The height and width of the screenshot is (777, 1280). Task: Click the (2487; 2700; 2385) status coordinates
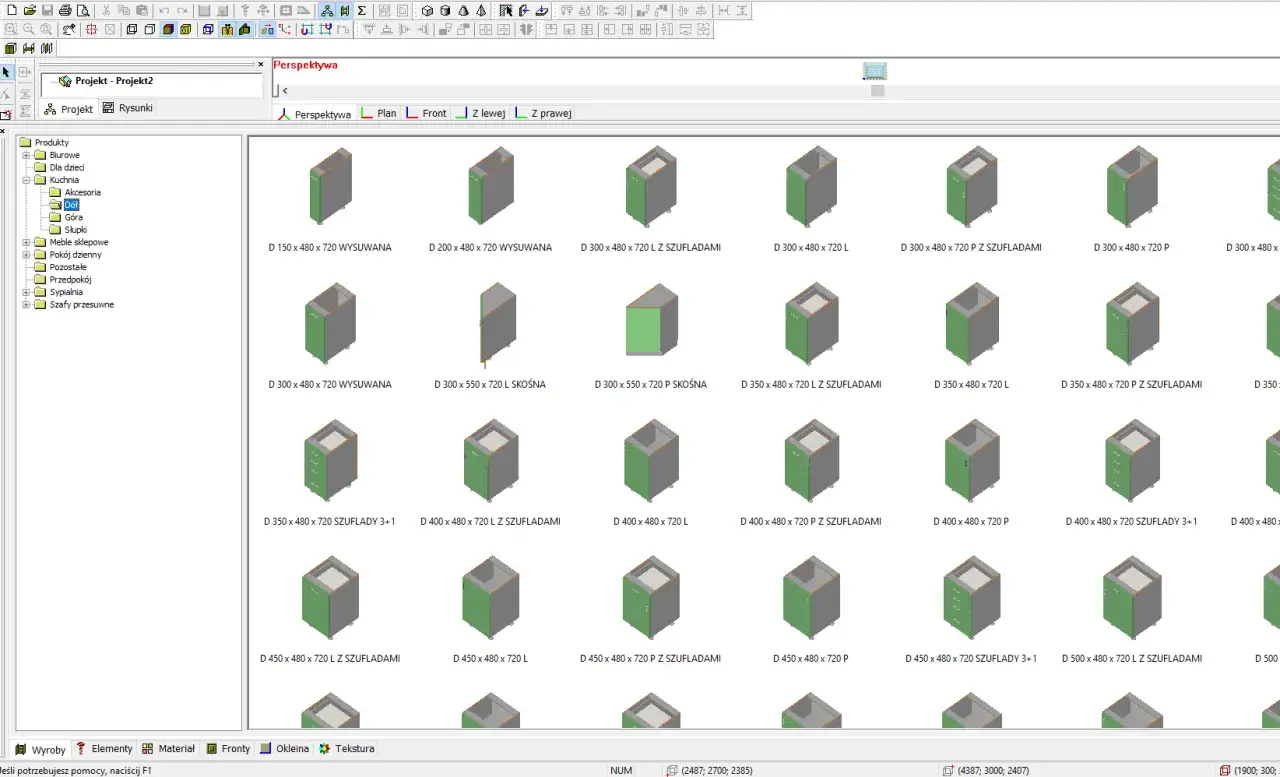716,770
